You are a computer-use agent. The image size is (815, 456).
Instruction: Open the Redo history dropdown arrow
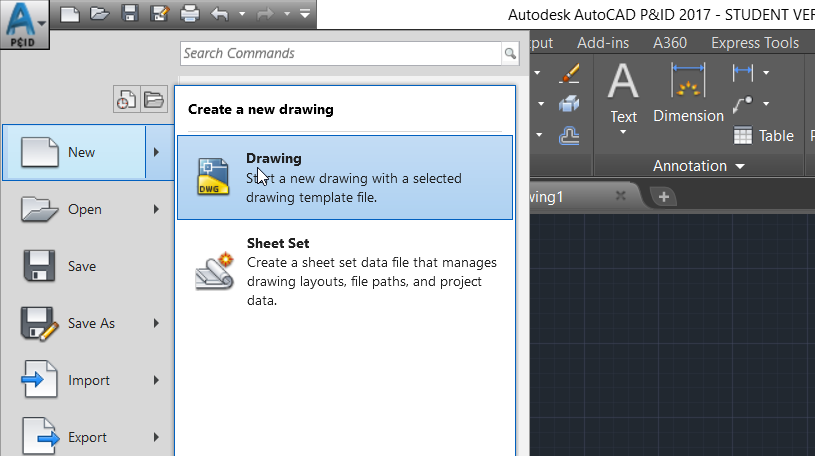click(287, 14)
